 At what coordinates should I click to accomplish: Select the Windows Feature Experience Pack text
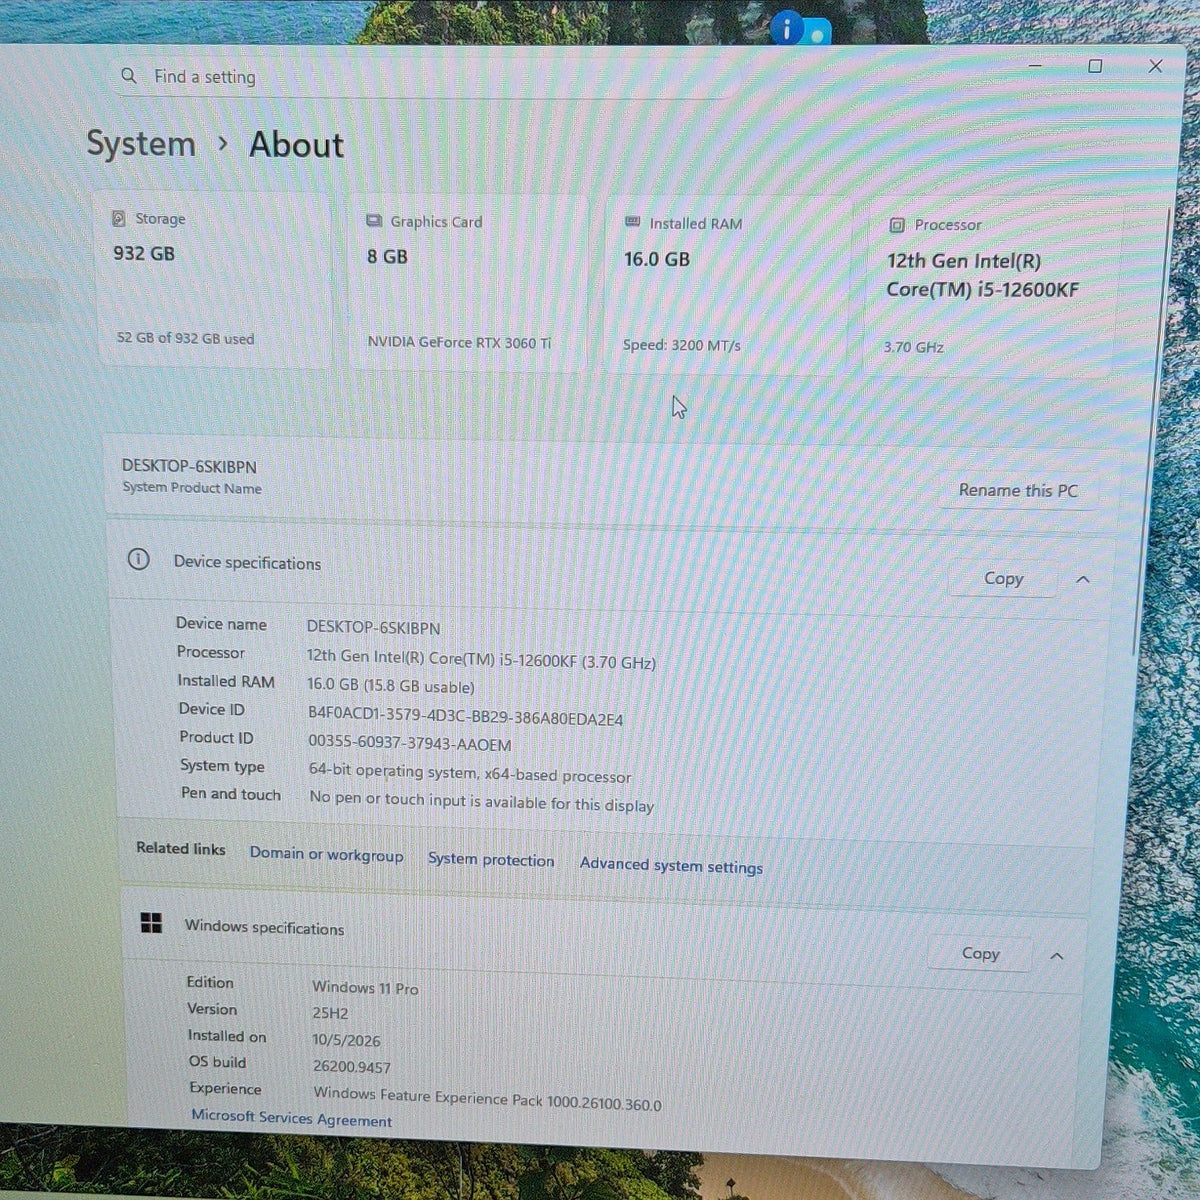pyautogui.click(x=487, y=1098)
